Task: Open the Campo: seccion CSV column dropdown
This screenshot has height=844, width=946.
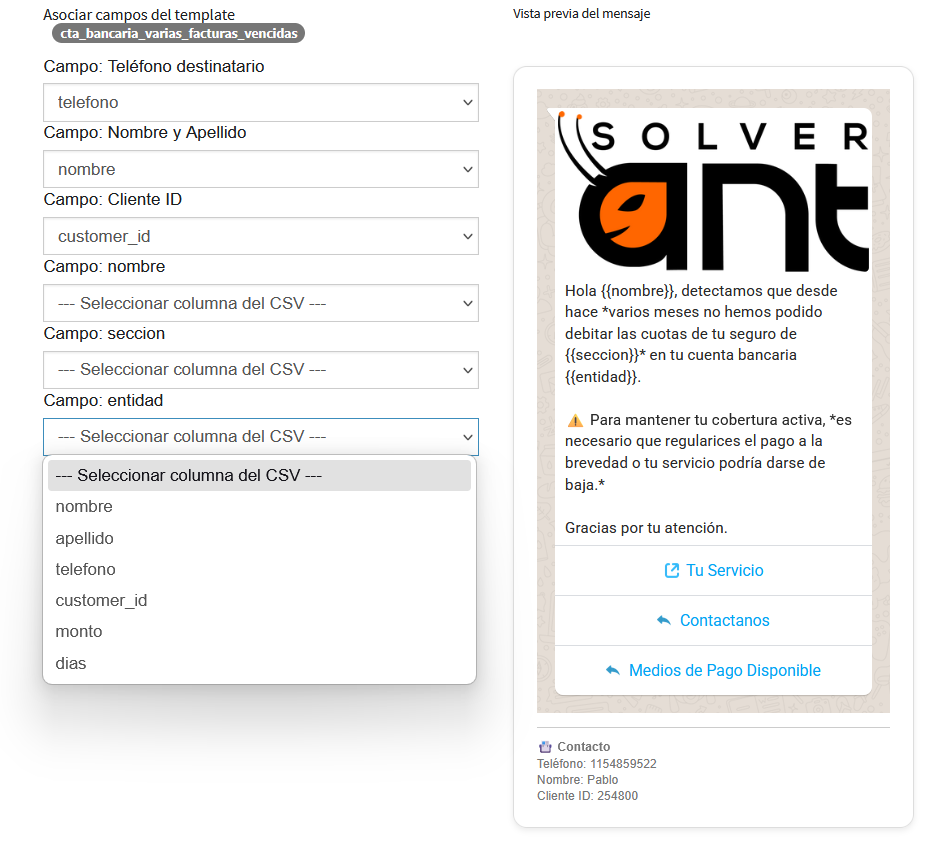Action: click(x=261, y=370)
